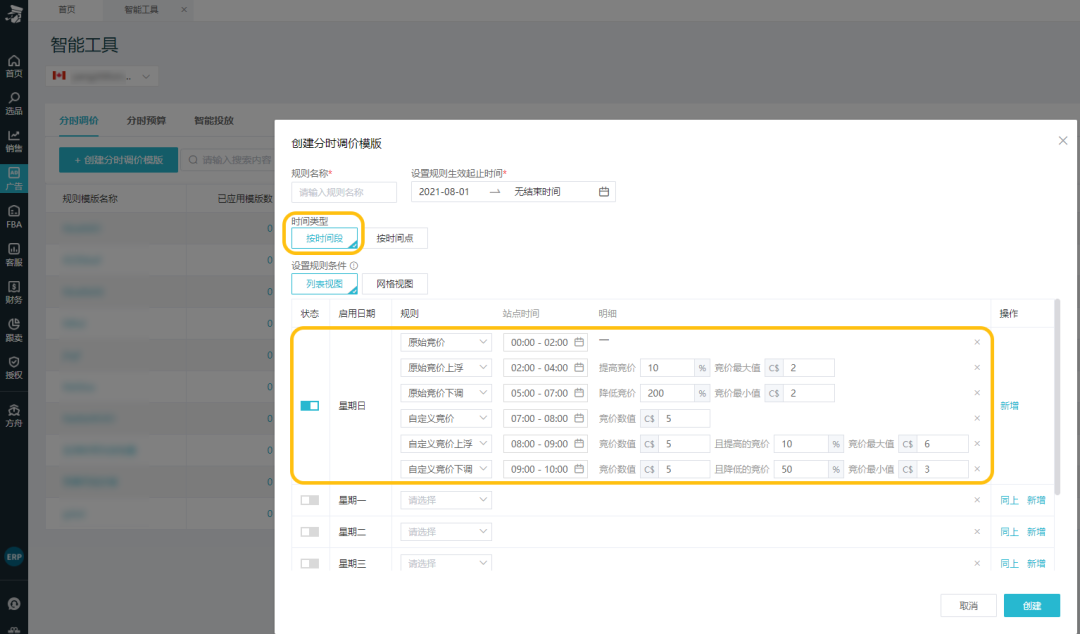
Task: Switch to the 智能投放 tab
Action: pos(214,121)
